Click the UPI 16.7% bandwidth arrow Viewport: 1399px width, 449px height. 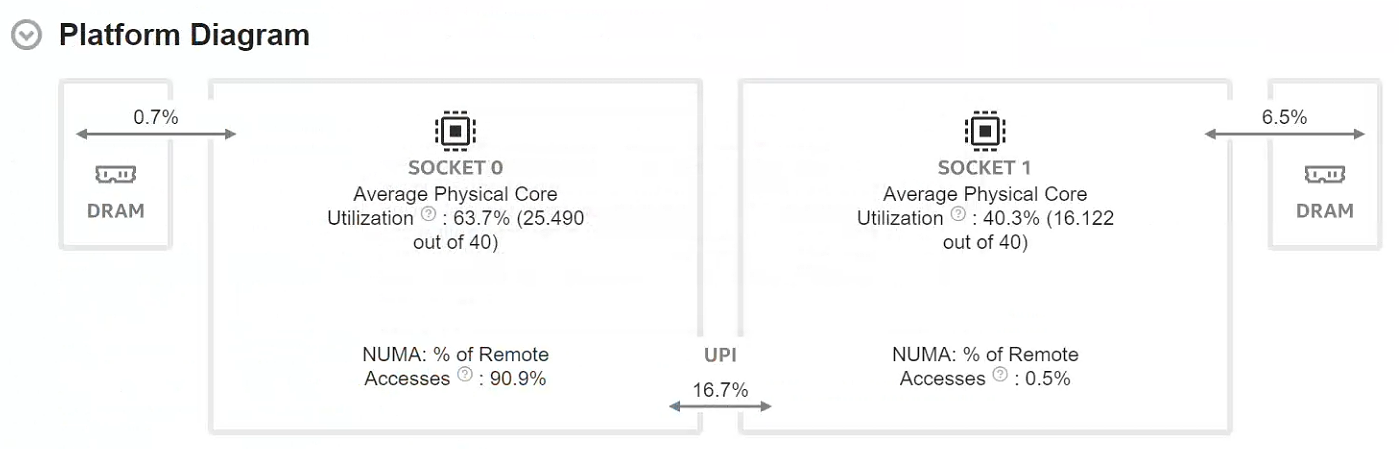click(720, 406)
